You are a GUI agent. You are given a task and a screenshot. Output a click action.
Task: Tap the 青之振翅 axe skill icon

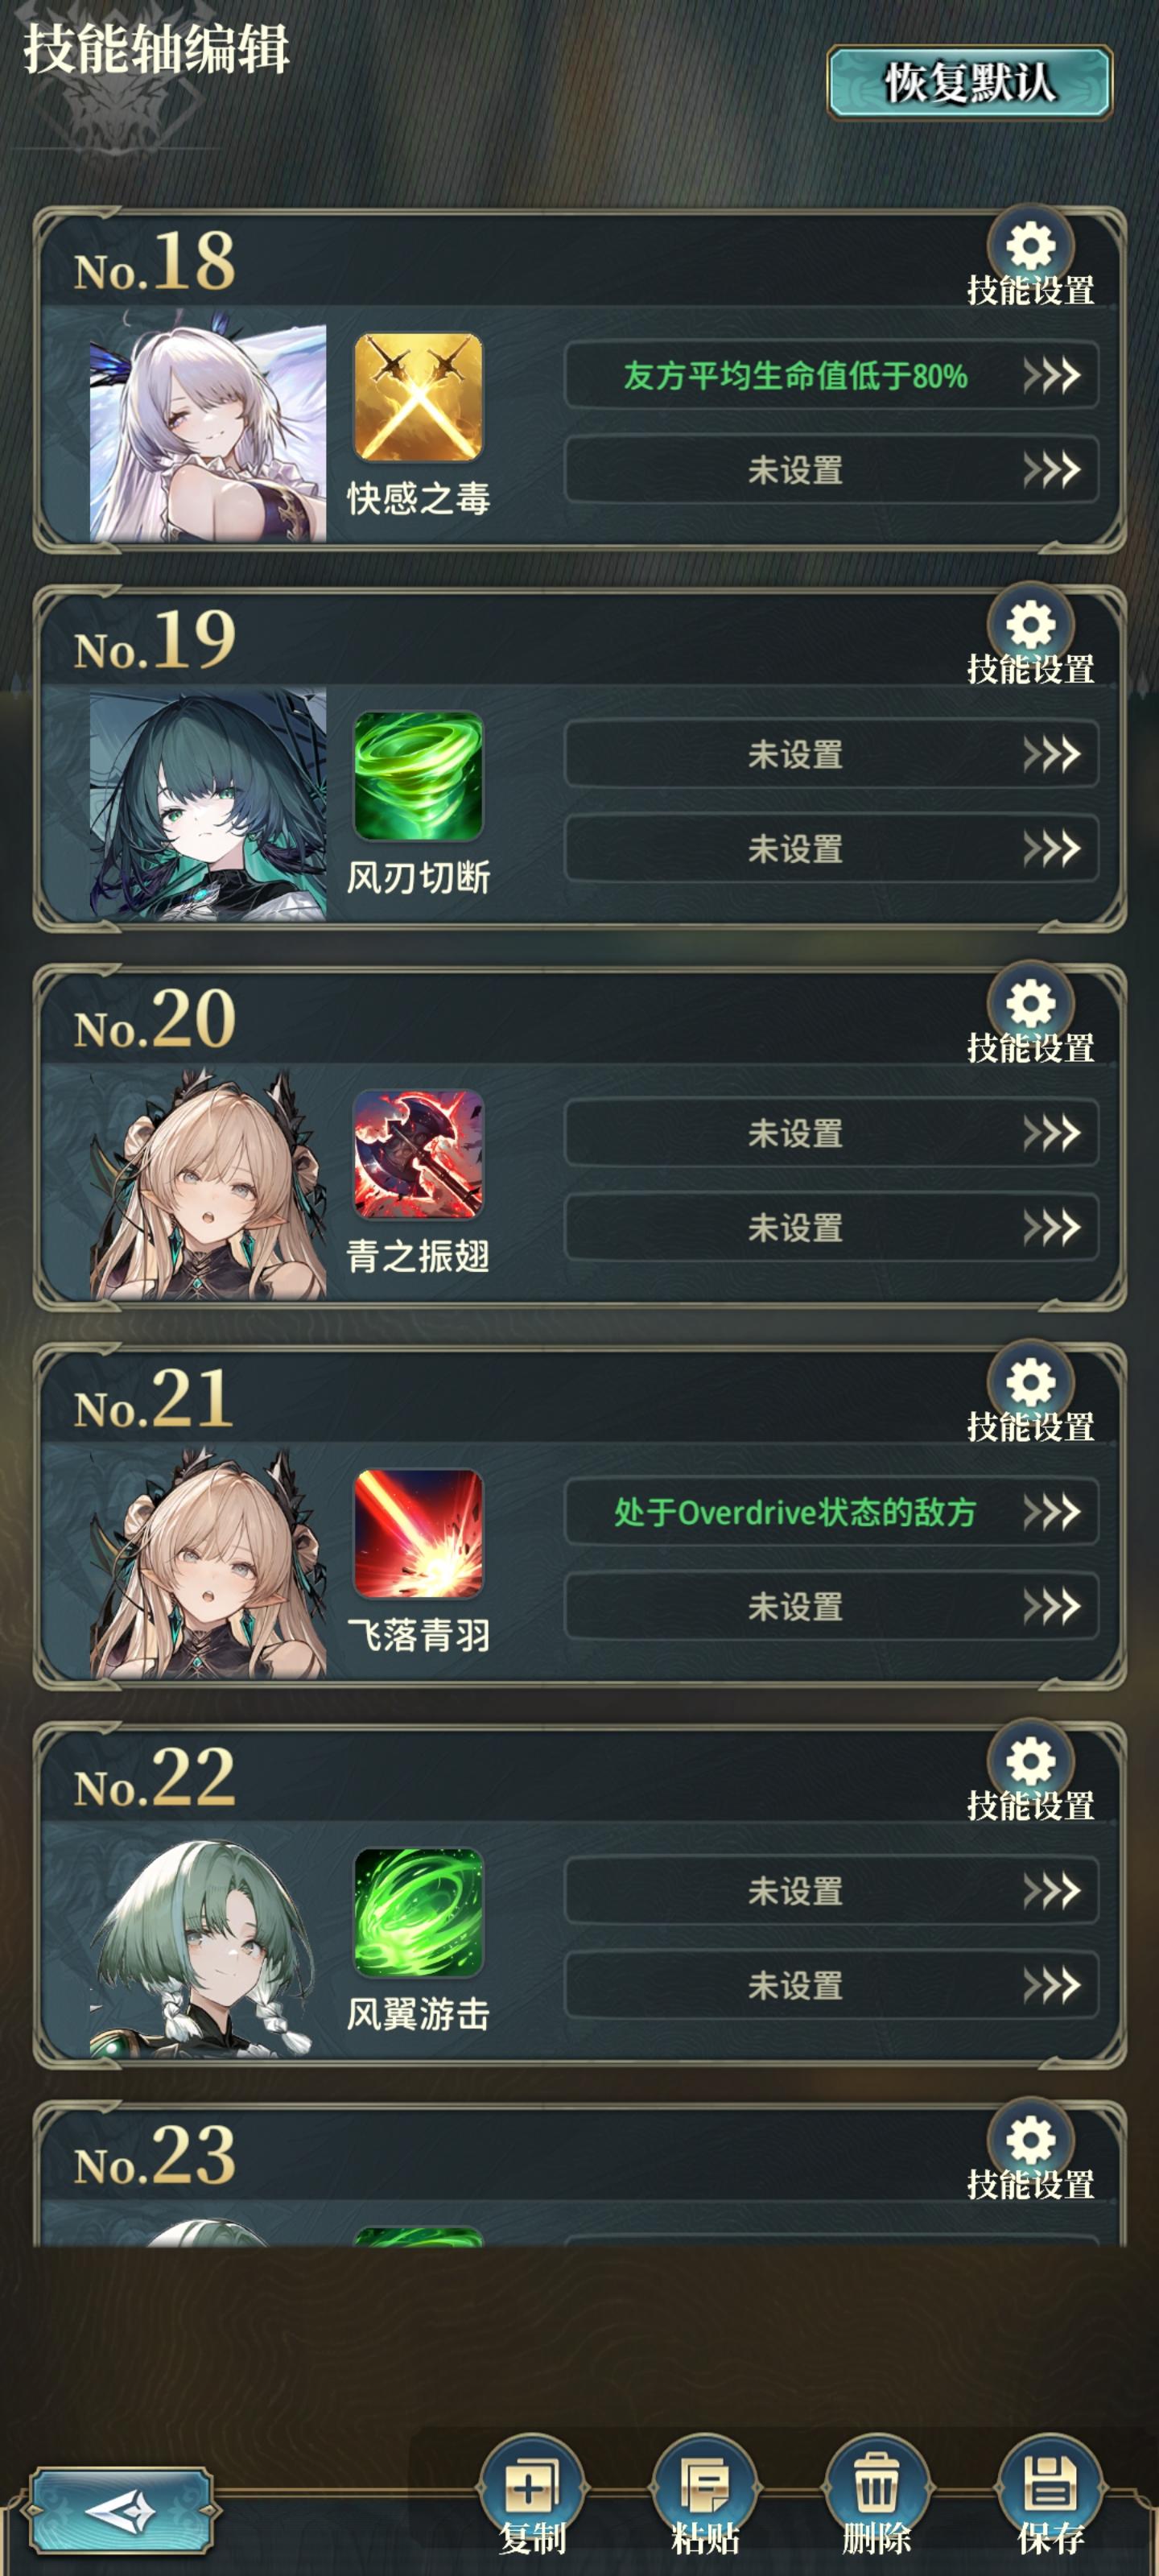coord(418,1154)
